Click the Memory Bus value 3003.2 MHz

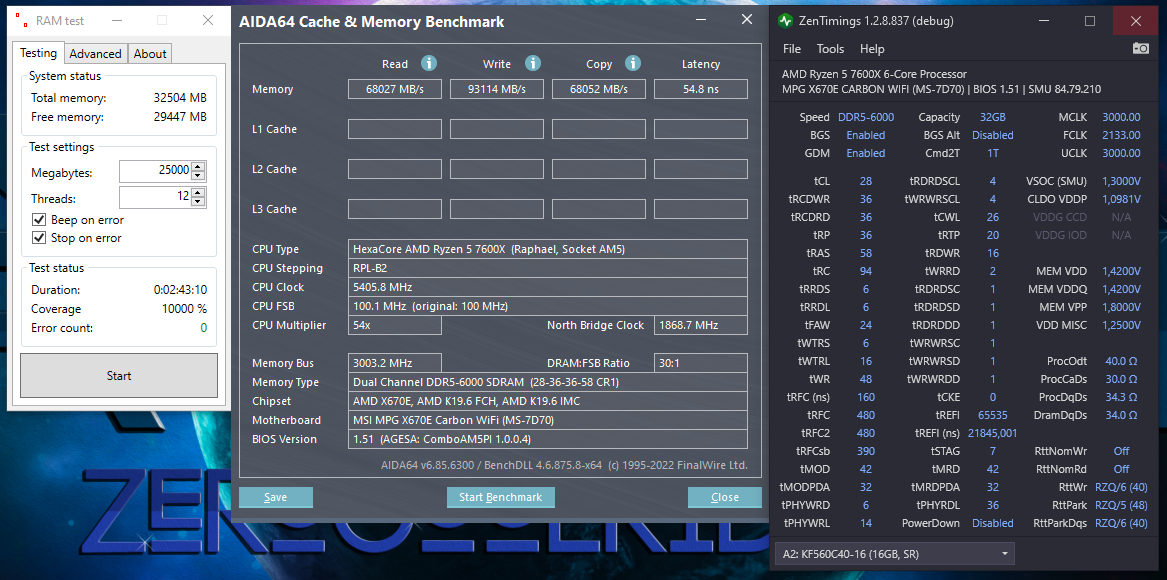point(395,363)
